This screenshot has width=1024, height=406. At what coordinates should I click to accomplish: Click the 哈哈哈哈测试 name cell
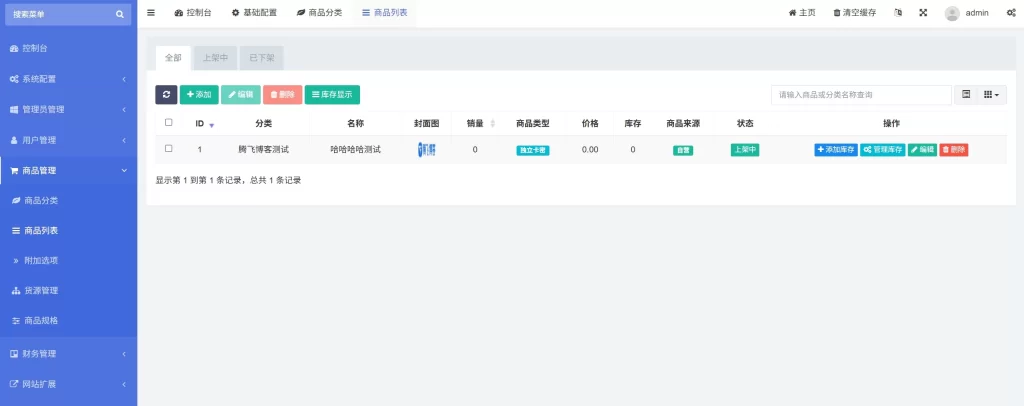[356, 149]
